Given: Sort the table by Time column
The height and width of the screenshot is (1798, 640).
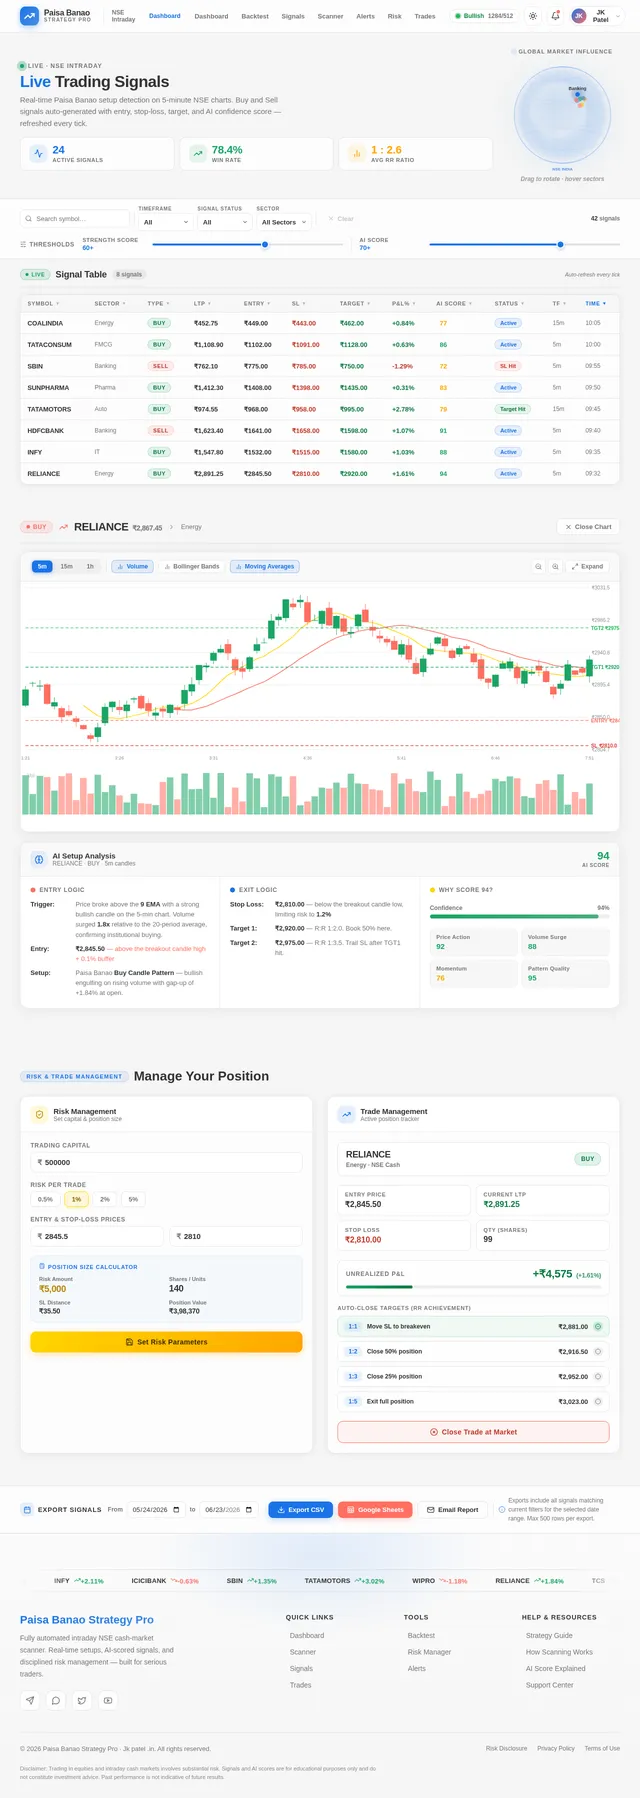Looking at the screenshot, I should (596, 303).
